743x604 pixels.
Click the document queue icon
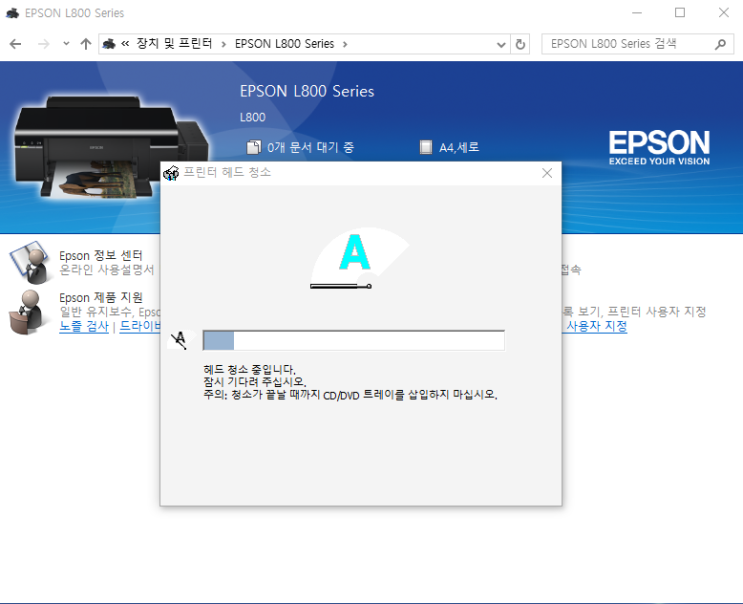[254, 147]
